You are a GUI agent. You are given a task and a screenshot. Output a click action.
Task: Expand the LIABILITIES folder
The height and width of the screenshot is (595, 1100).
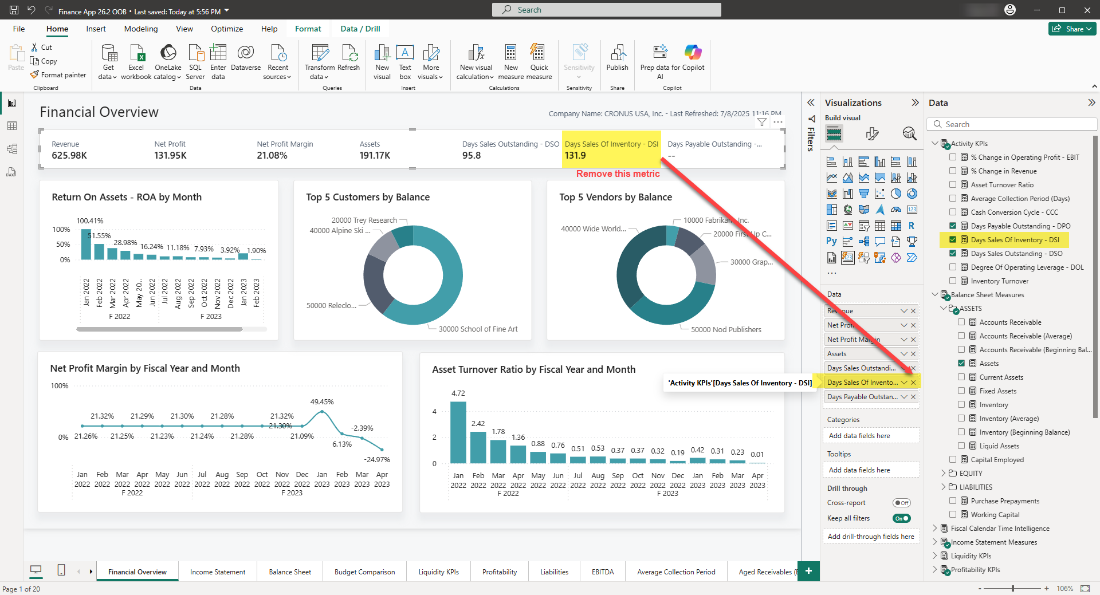(944, 487)
